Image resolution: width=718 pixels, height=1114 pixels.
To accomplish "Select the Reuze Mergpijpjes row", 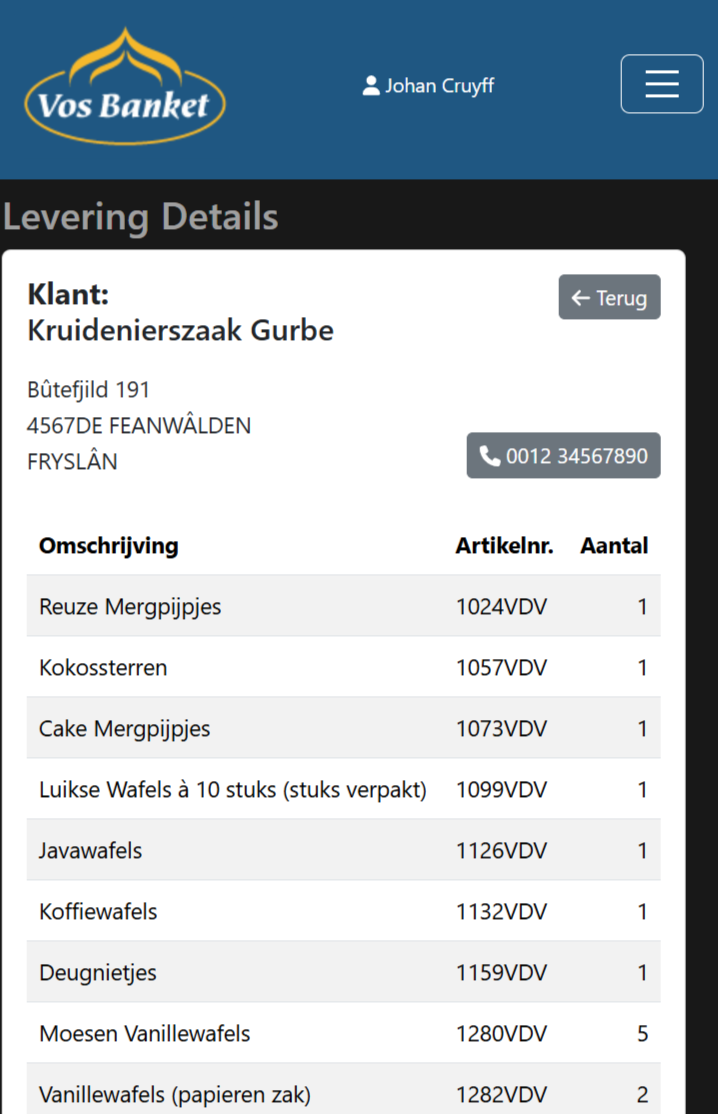I will (x=343, y=606).
